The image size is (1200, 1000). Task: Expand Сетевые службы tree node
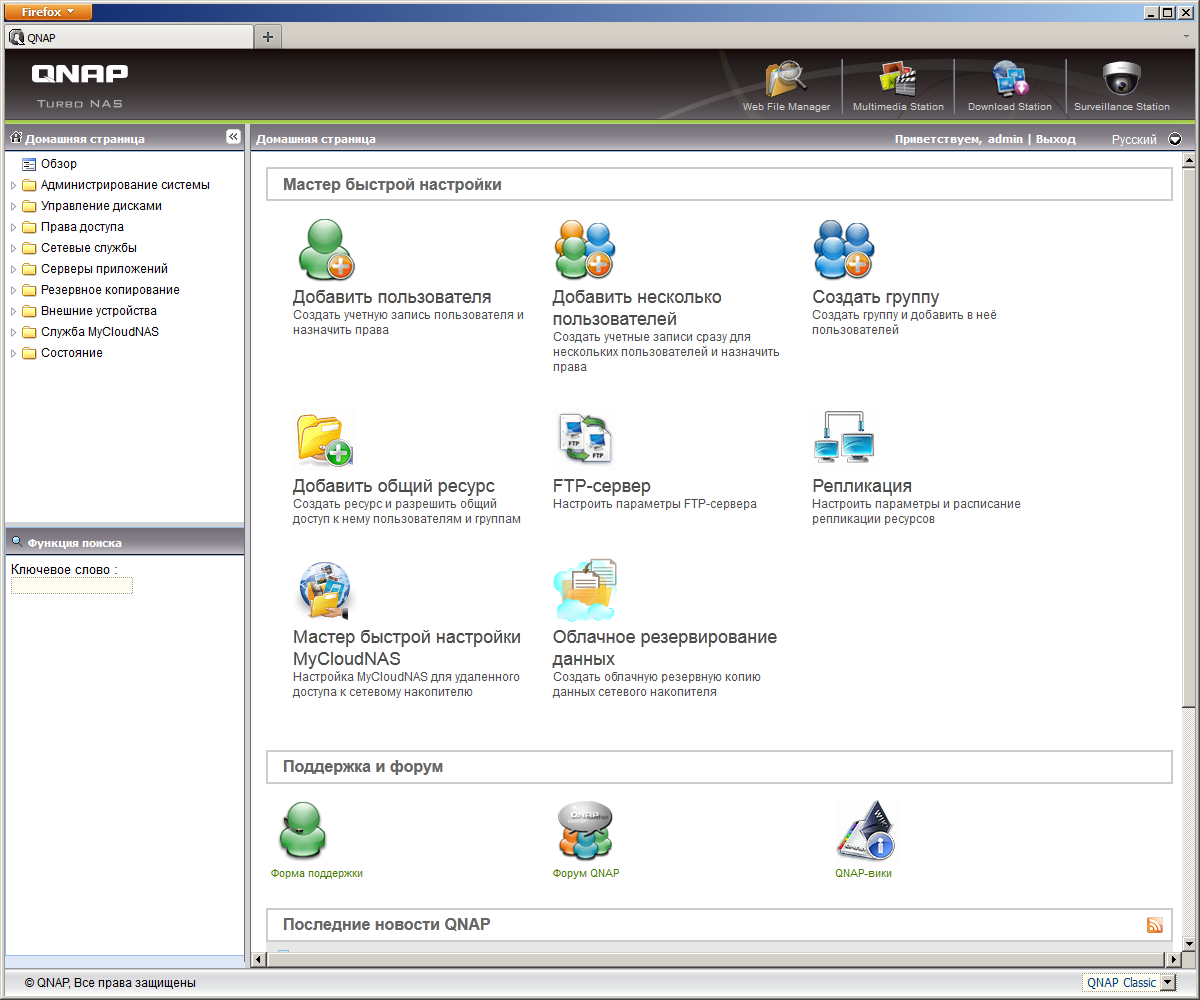[x=13, y=248]
